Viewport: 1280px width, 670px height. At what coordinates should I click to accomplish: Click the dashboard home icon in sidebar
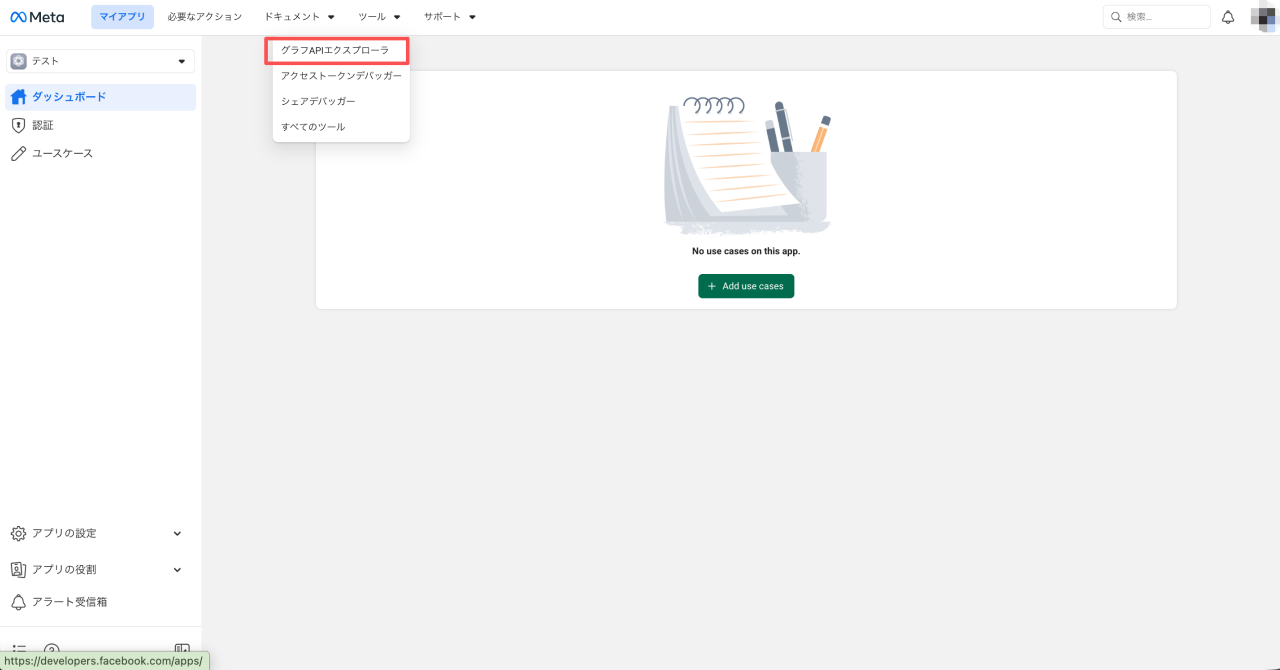pyautogui.click(x=18, y=97)
